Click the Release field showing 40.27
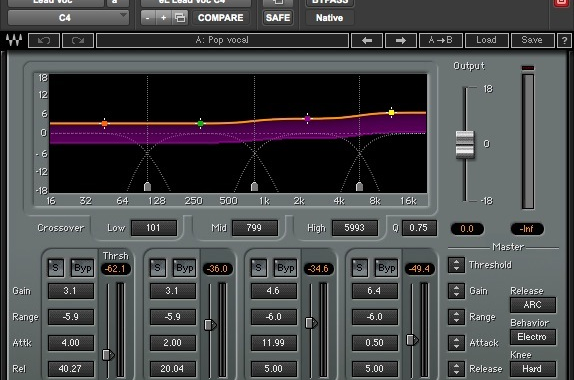Screen dimensions: 574x380 click(71, 369)
